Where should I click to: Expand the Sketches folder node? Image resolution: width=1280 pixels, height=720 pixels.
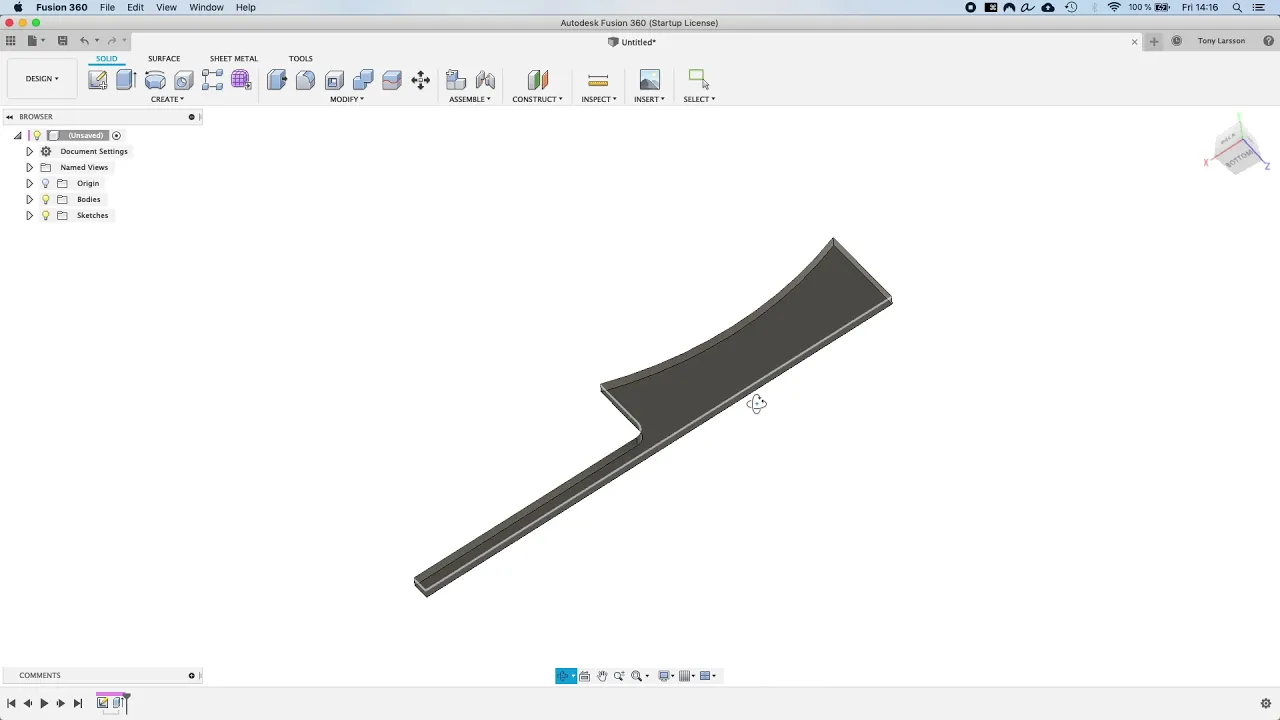[29, 215]
